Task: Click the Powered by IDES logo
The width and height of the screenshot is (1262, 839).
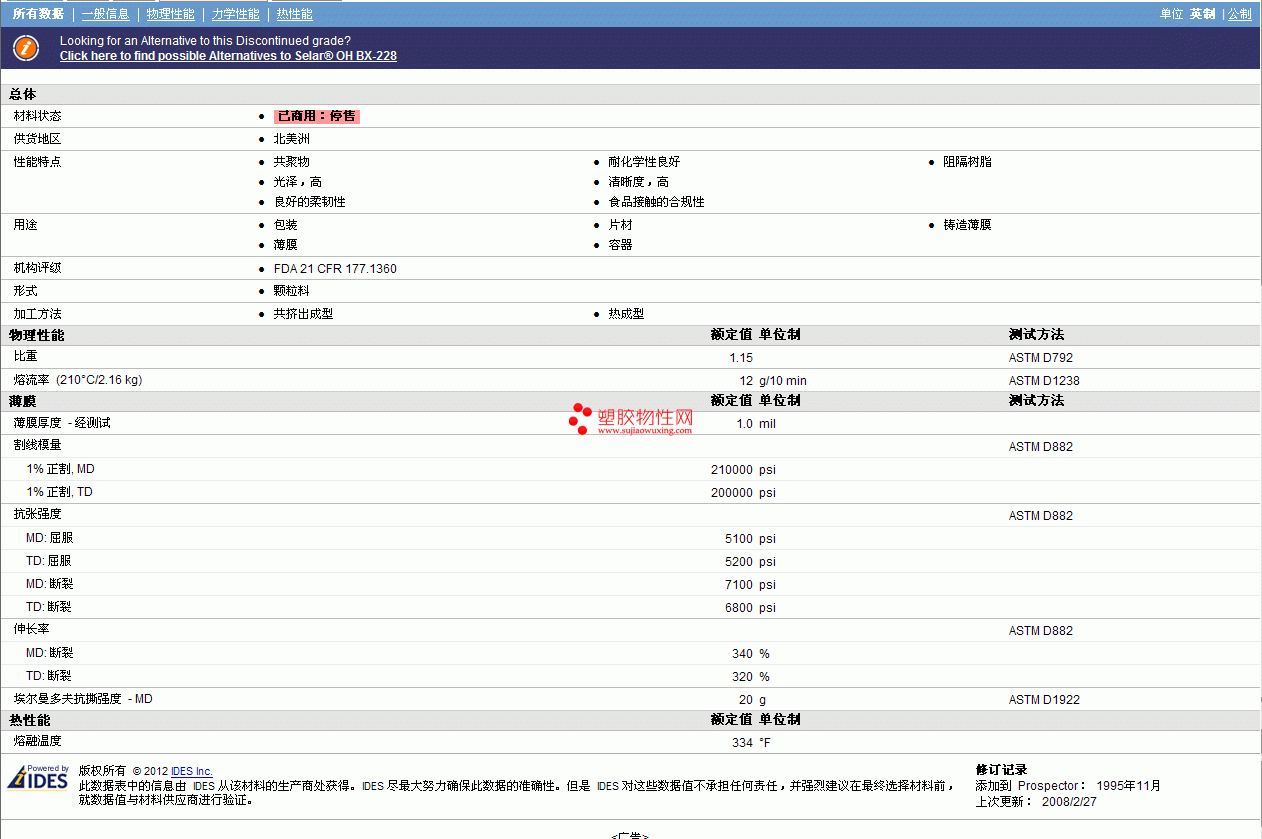Action: tap(38, 777)
